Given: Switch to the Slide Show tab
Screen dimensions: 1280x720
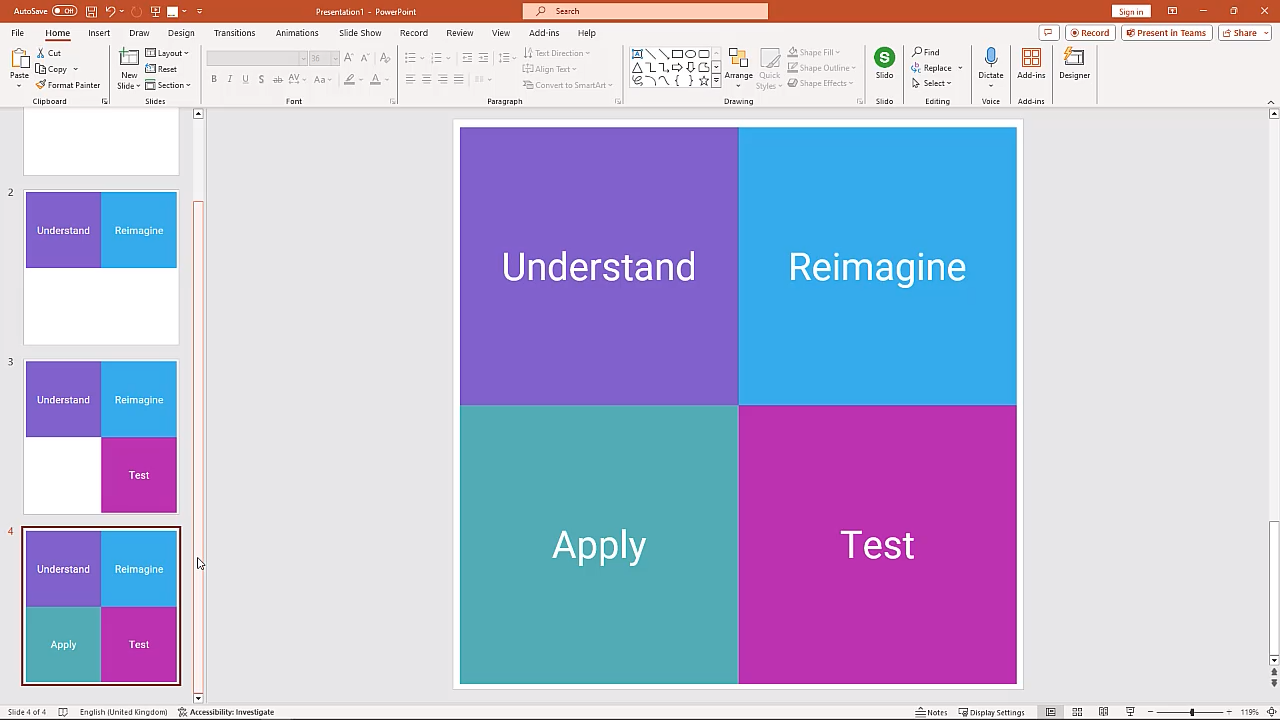Looking at the screenshot, I should pos(360,33).
